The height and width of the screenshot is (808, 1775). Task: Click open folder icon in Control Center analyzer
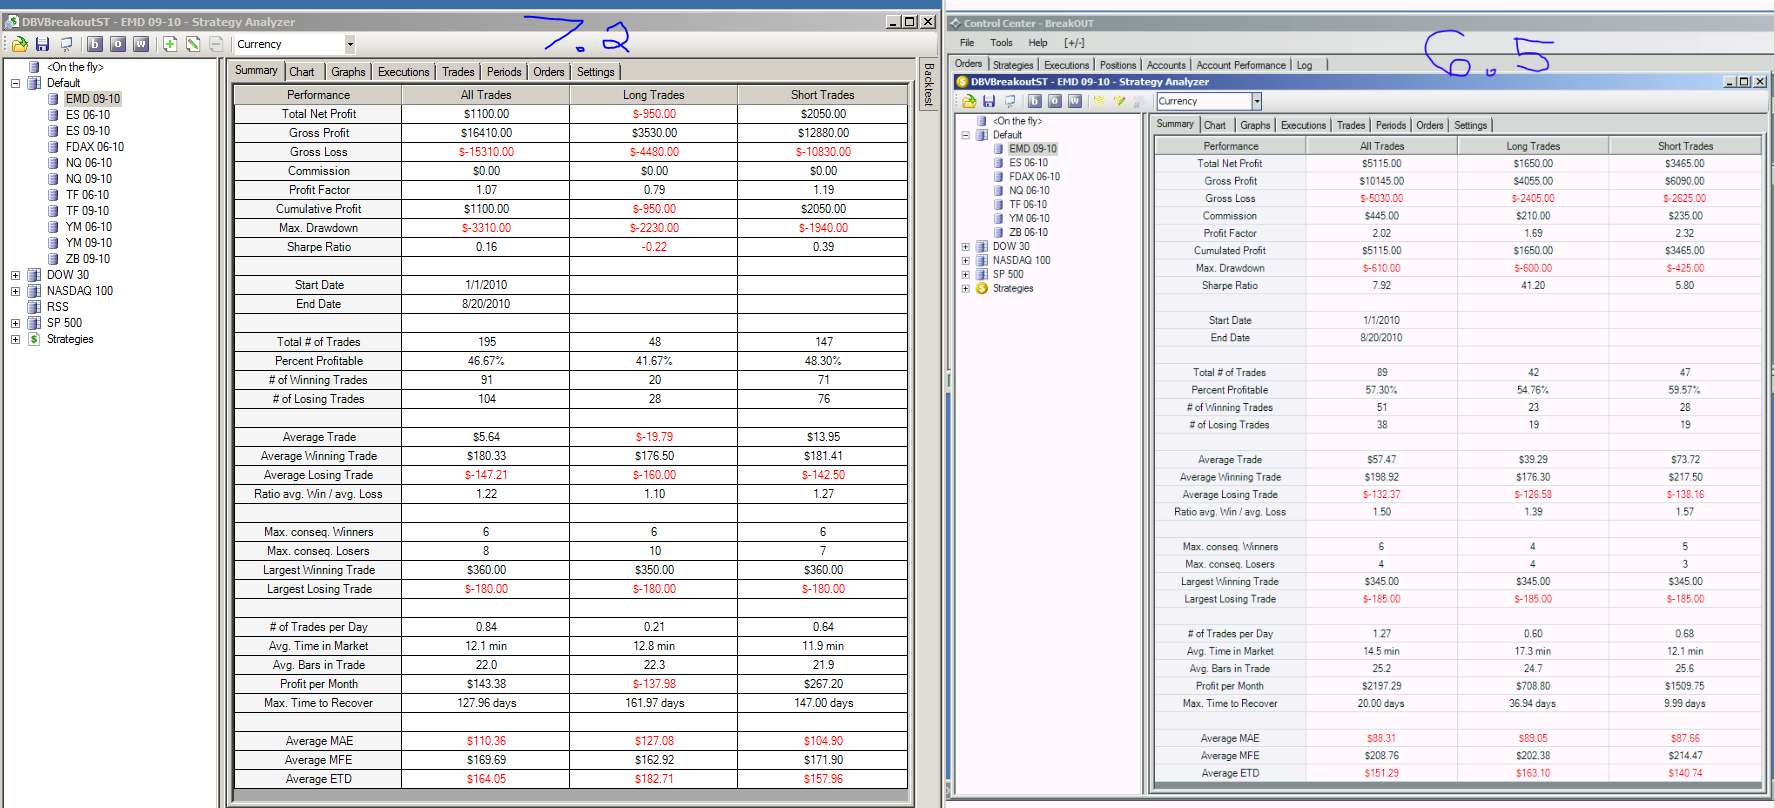969,101
